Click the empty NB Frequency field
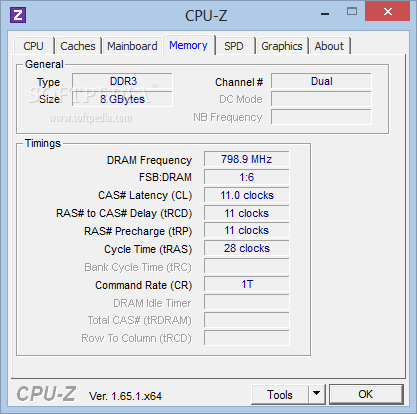 click(x=321, y=117)
